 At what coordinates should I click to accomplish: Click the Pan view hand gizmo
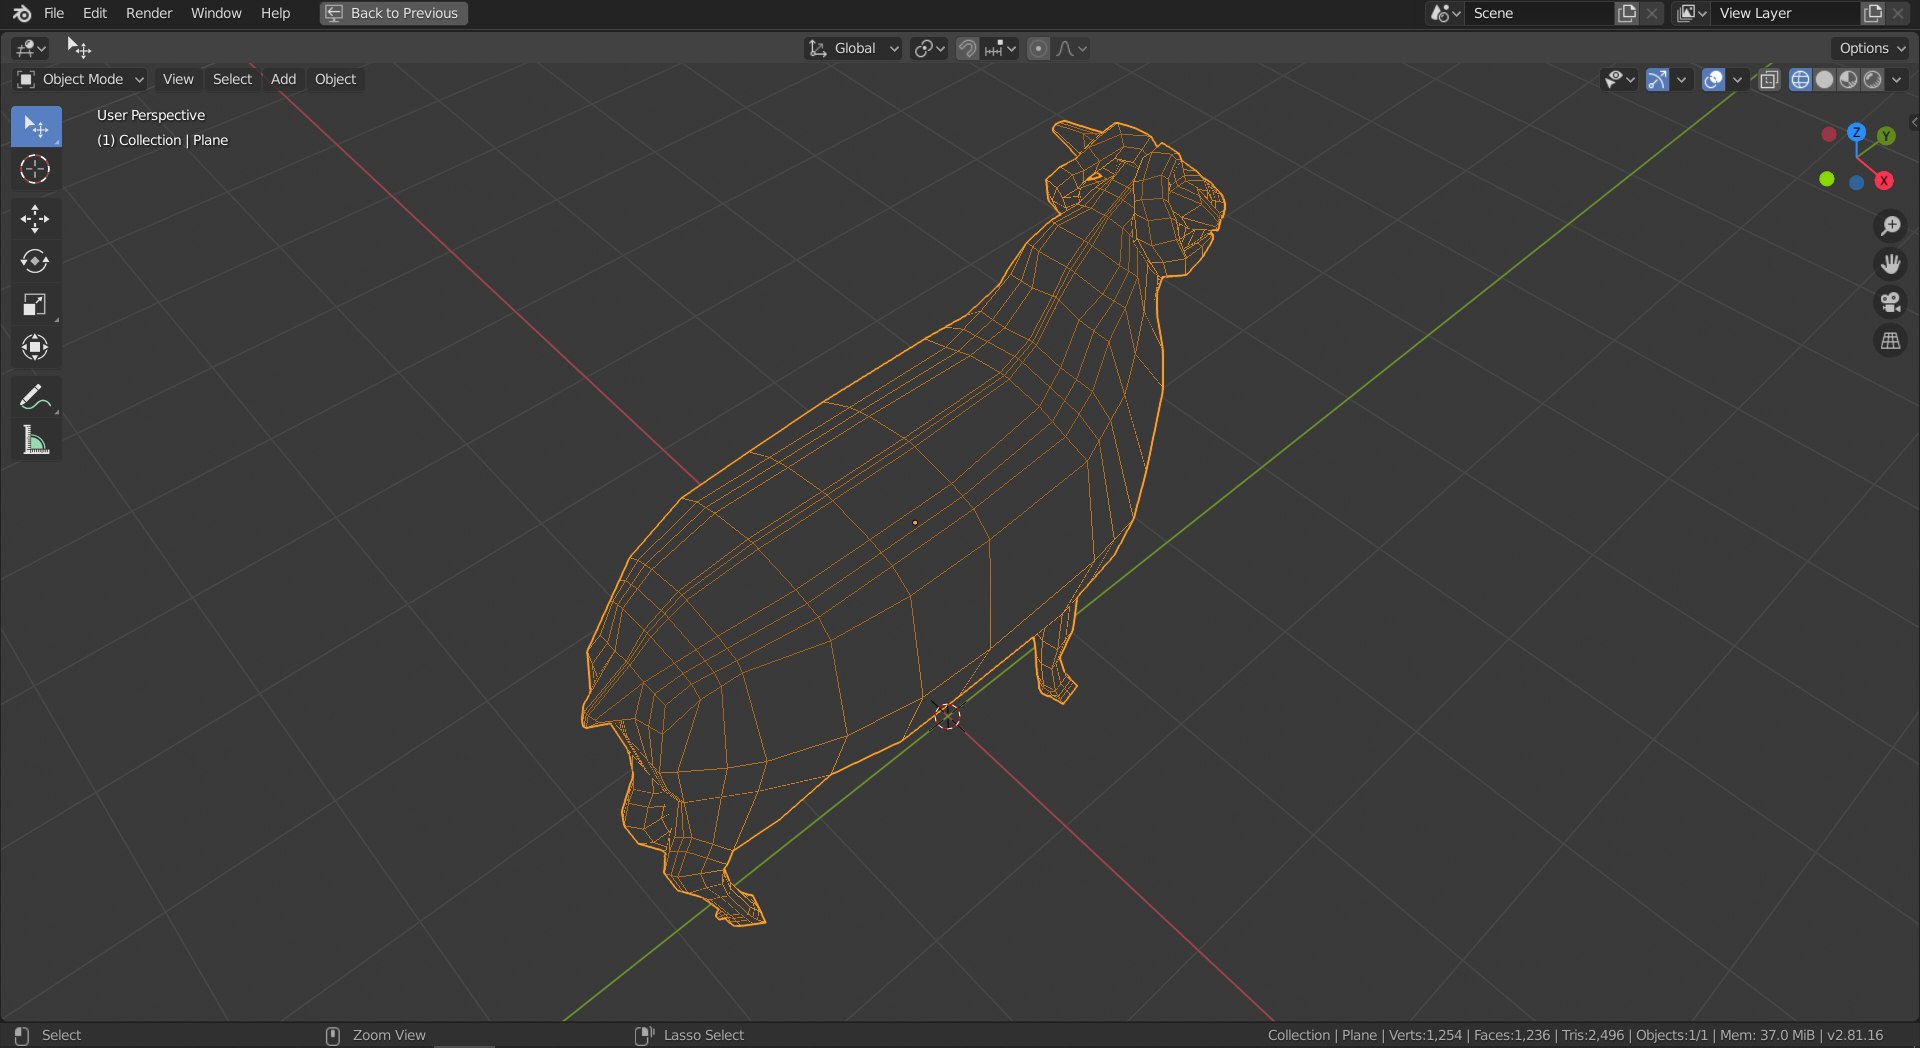pyautogui.click(x=1890, y=264)
